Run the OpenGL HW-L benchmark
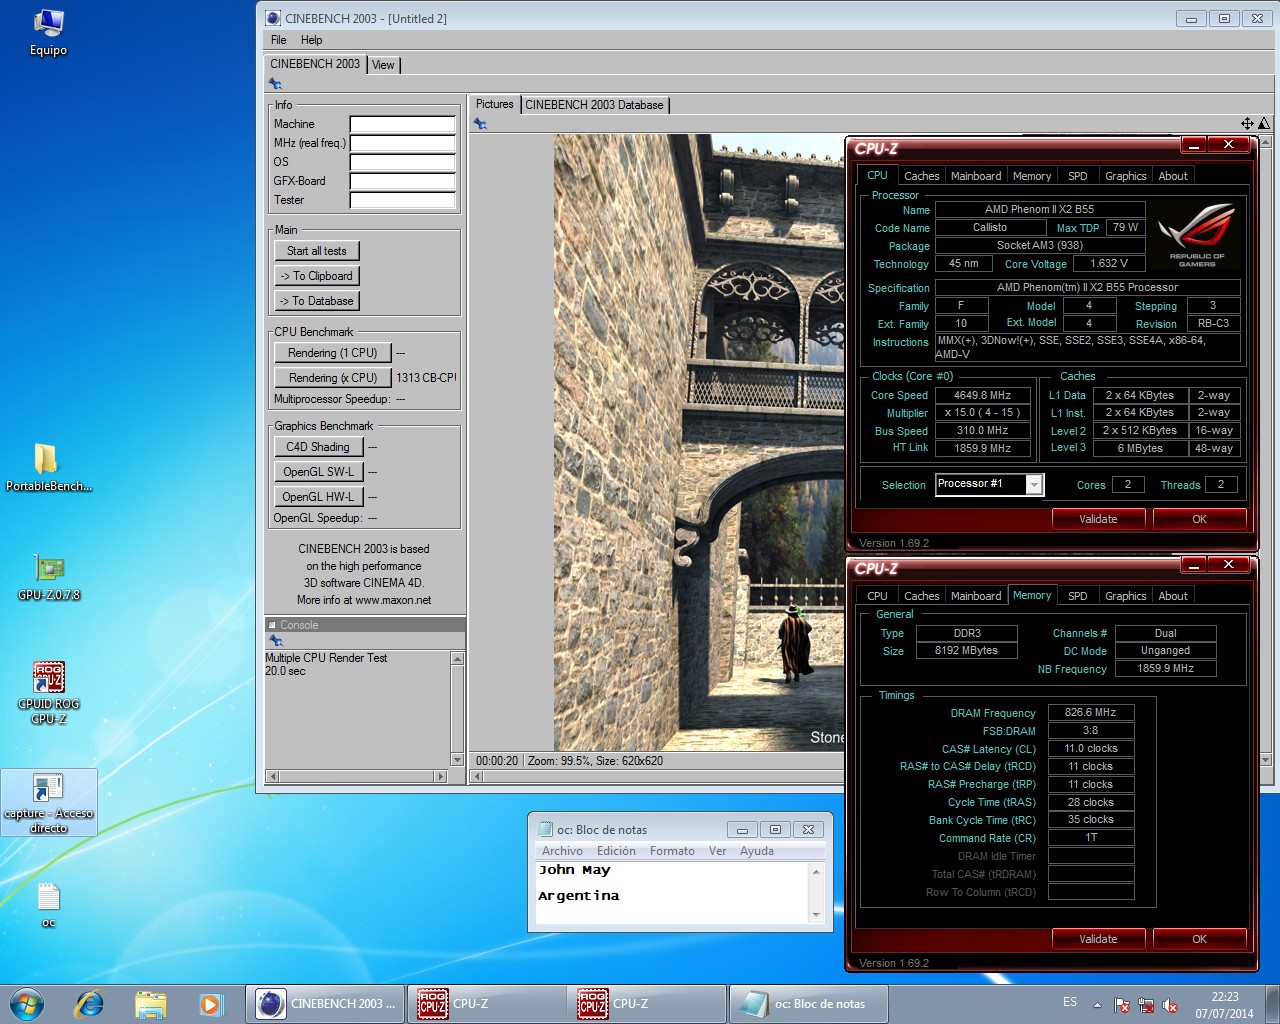This screenshot has width=1280, height=1024. 318,497
